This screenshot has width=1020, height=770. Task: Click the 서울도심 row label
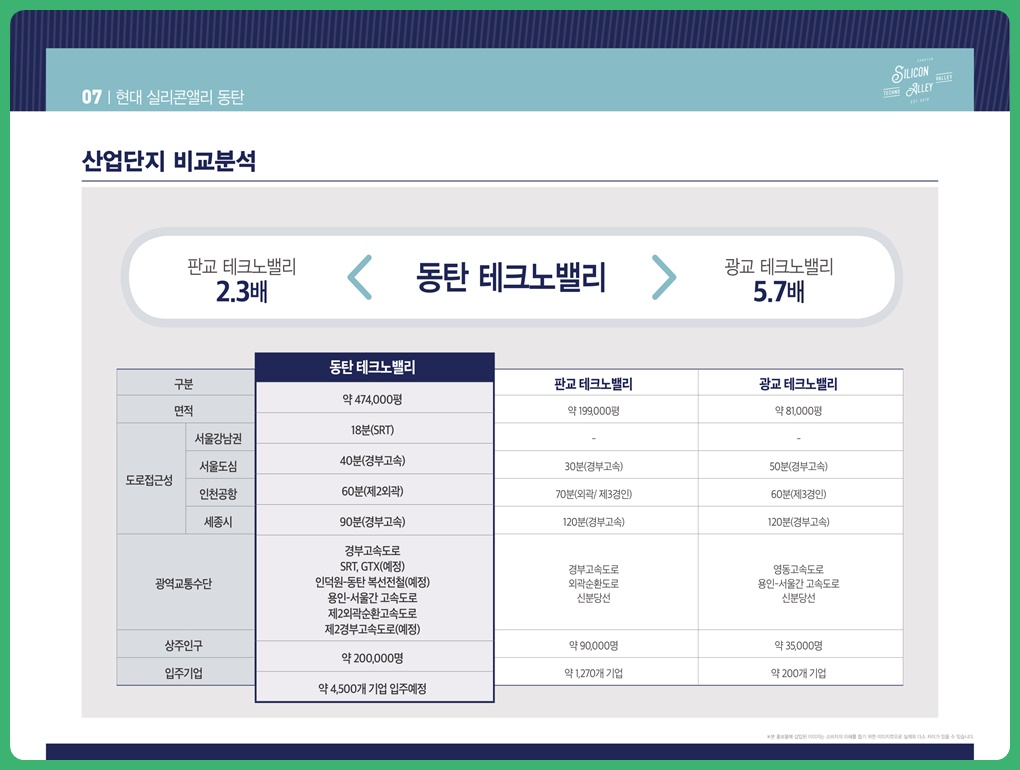click(219, 466)
